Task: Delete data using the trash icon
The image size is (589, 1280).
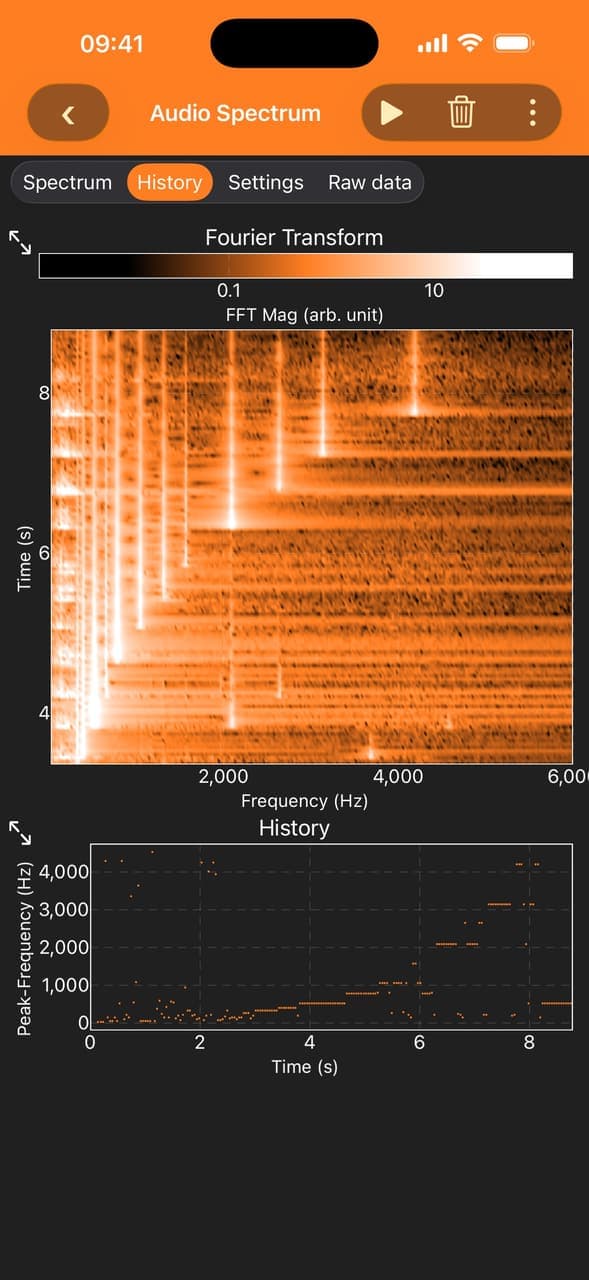Action: click(x=461, y=113)
